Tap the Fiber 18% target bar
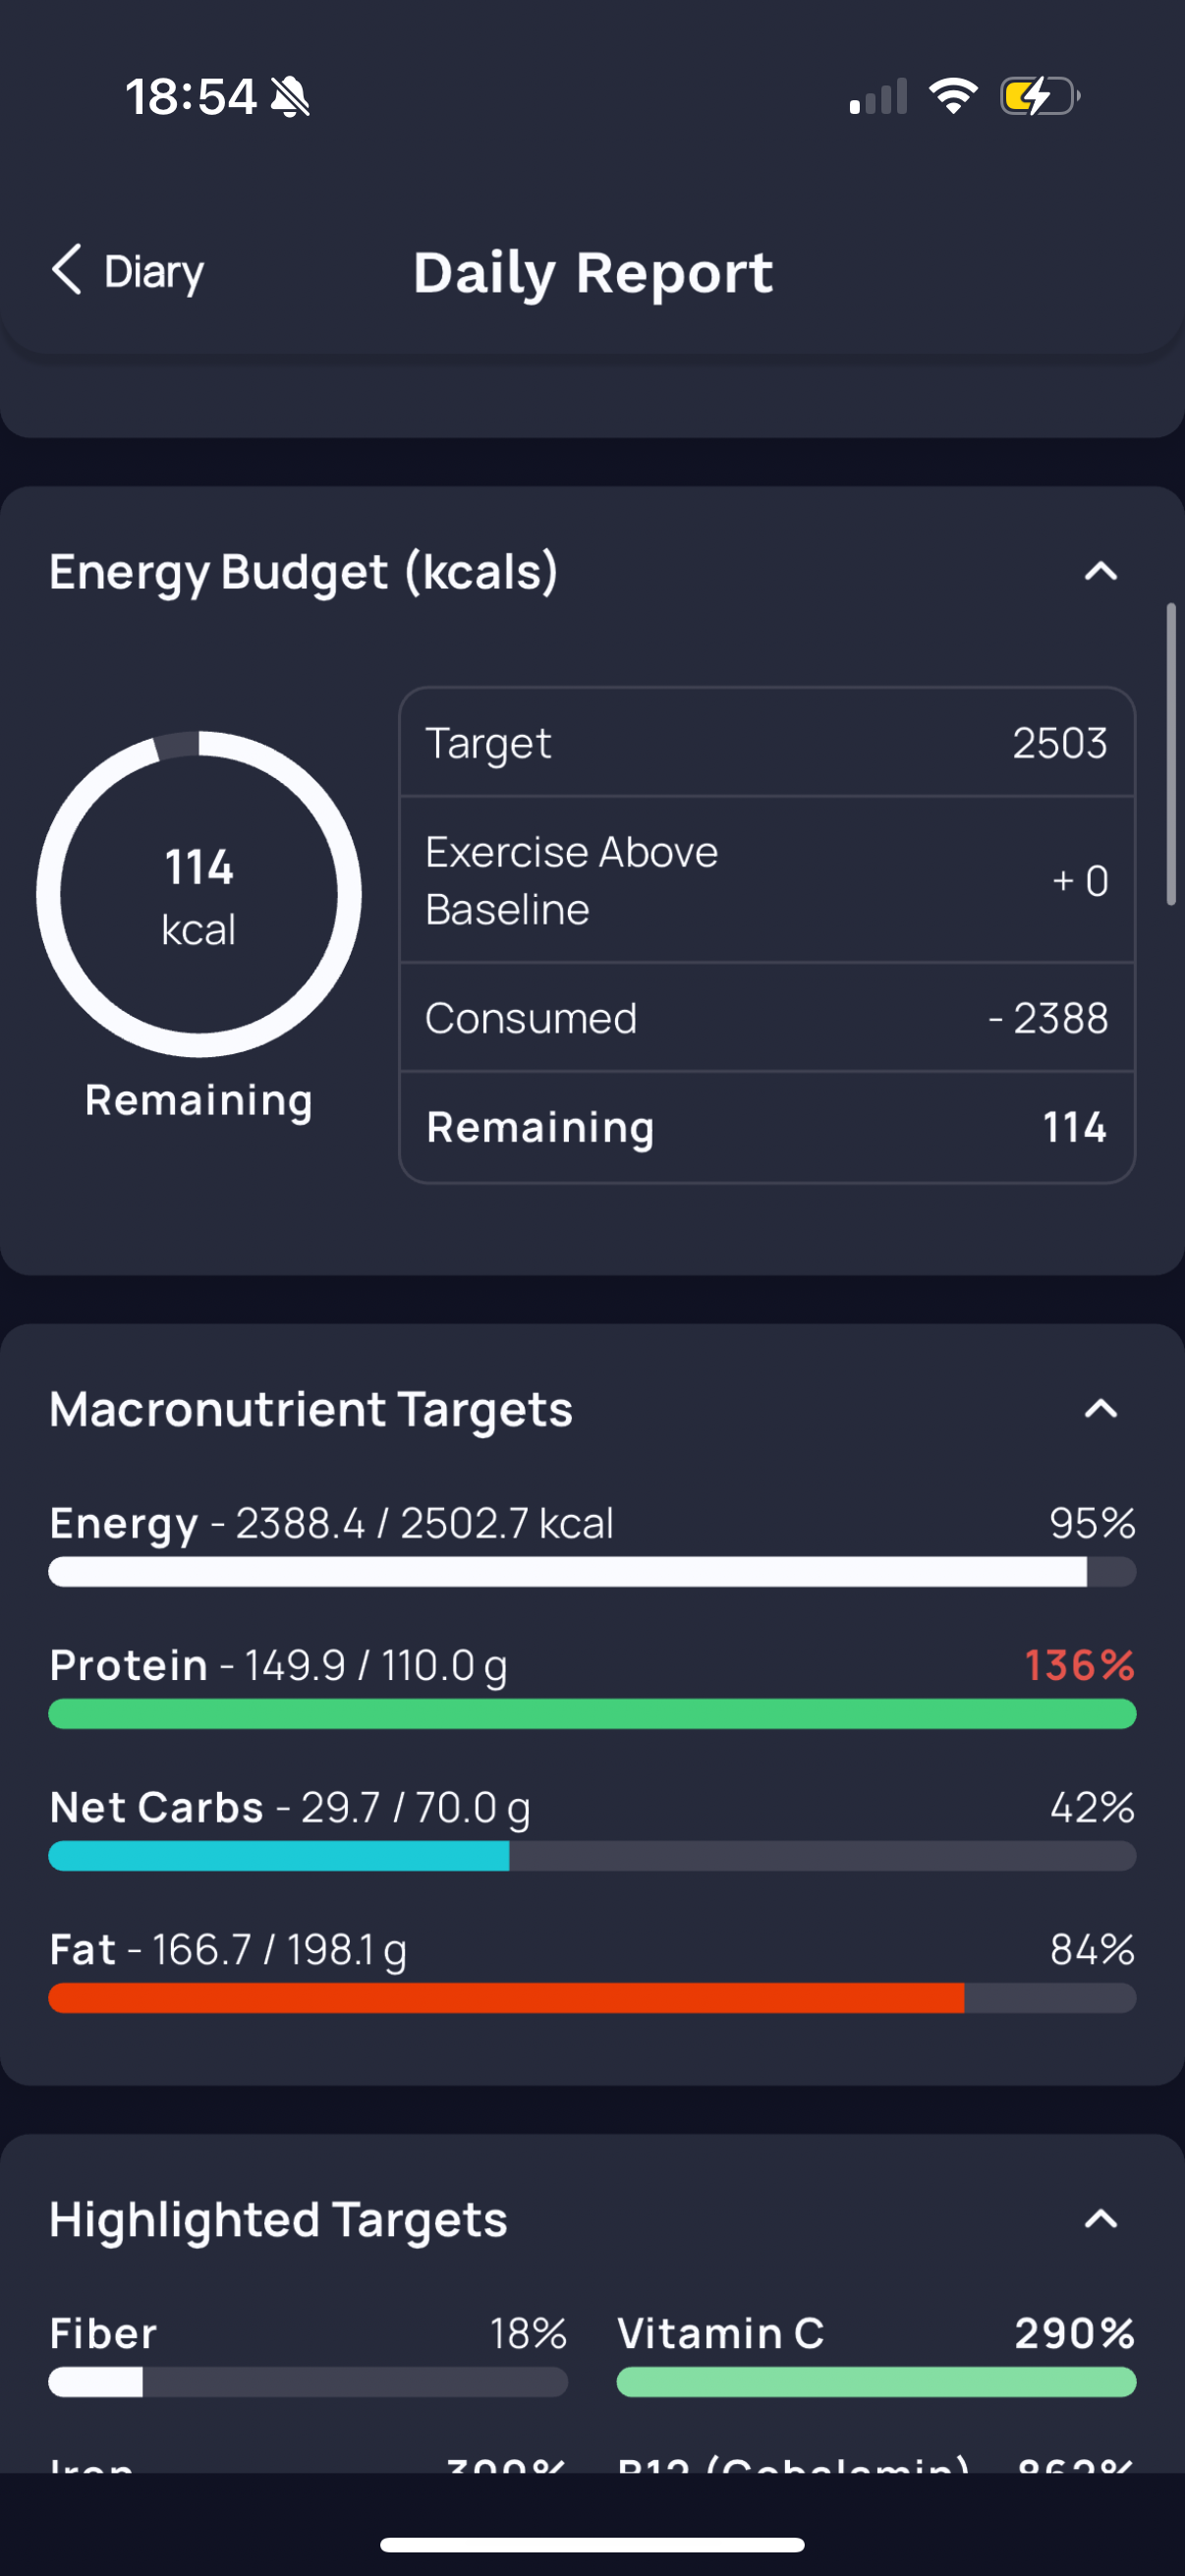1185x2576 pixels. 308,2382
